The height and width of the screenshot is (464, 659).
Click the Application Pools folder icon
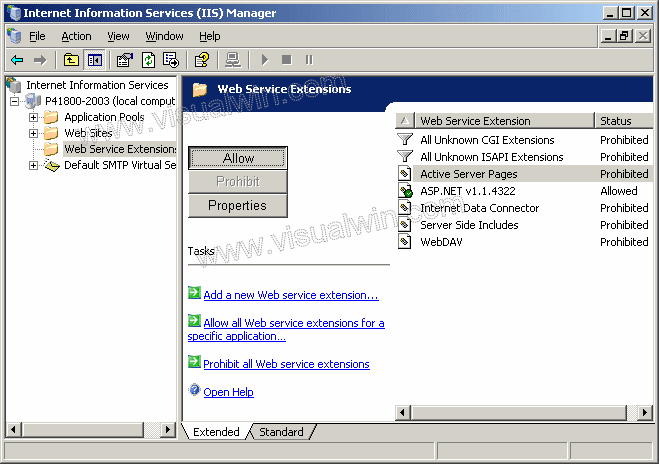51,117
